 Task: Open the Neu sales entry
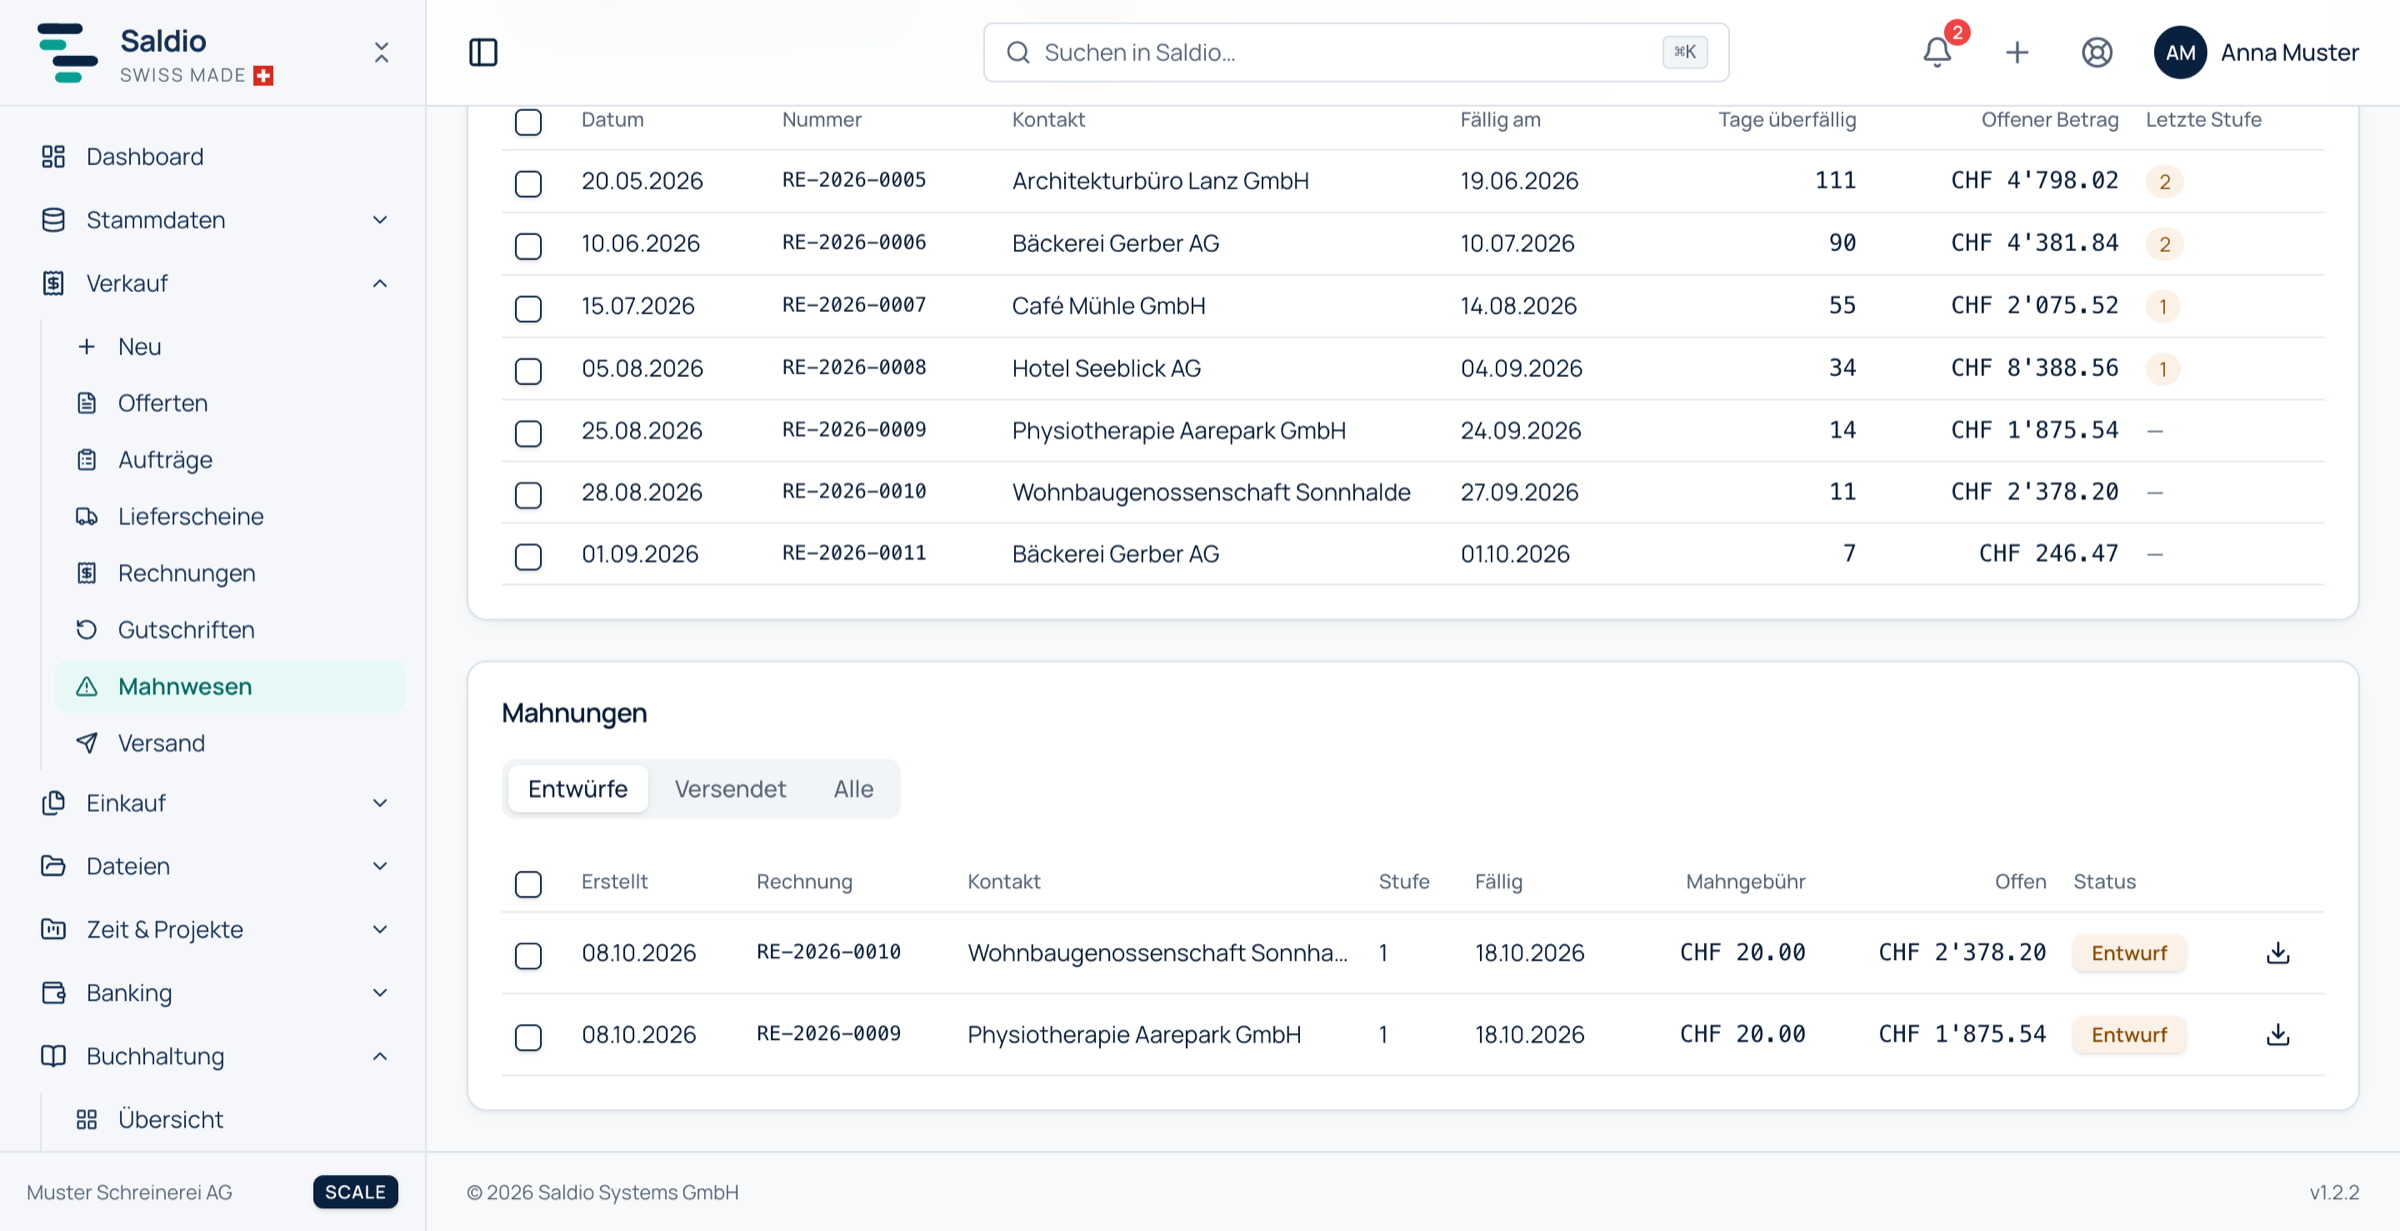tap(230, 347)
